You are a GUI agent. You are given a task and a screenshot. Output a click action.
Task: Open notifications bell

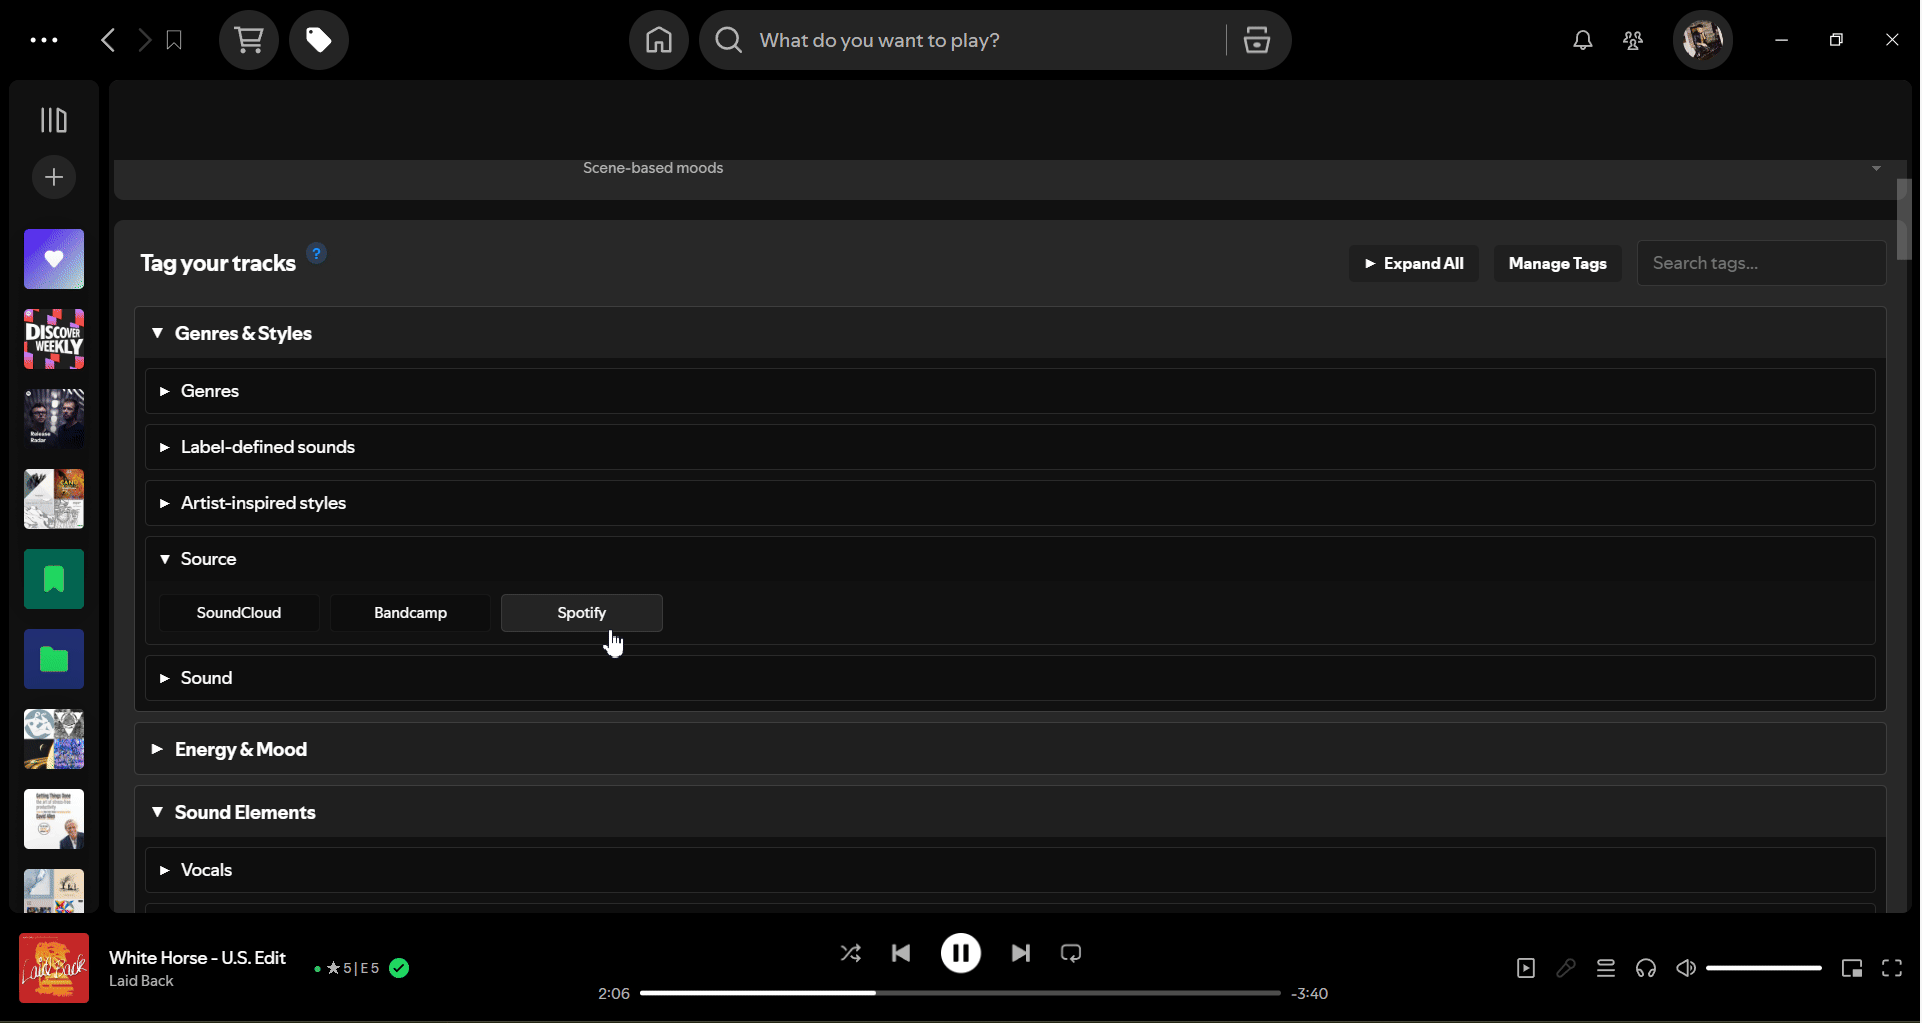[1583, 40]
